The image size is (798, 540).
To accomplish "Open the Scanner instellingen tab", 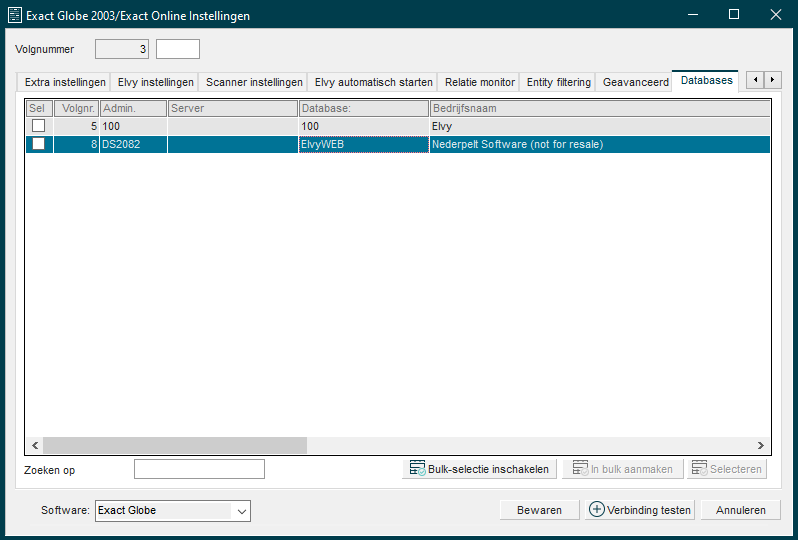I will pos(253,82).
